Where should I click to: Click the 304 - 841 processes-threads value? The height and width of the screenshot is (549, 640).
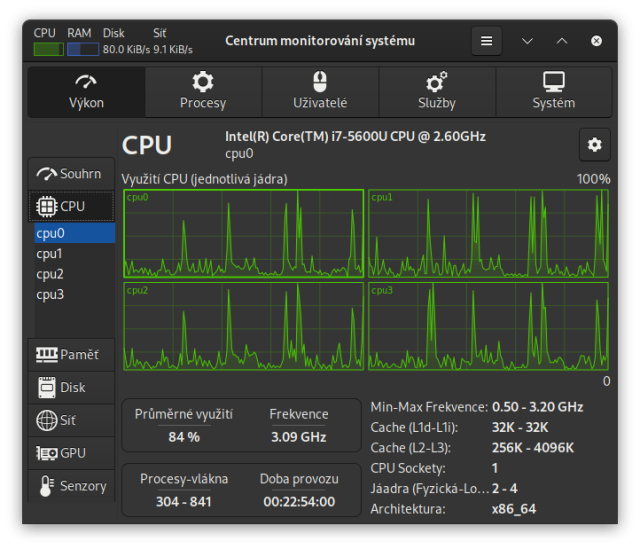(x=184, y=501)
